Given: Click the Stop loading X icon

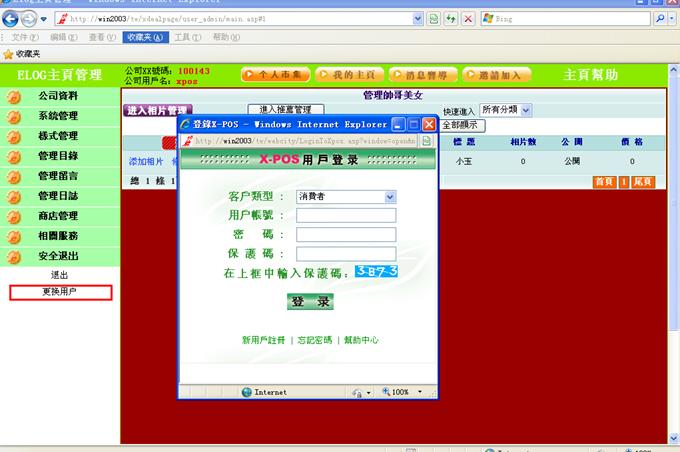Looking at the screenshot, I should [x=467, y=19].
